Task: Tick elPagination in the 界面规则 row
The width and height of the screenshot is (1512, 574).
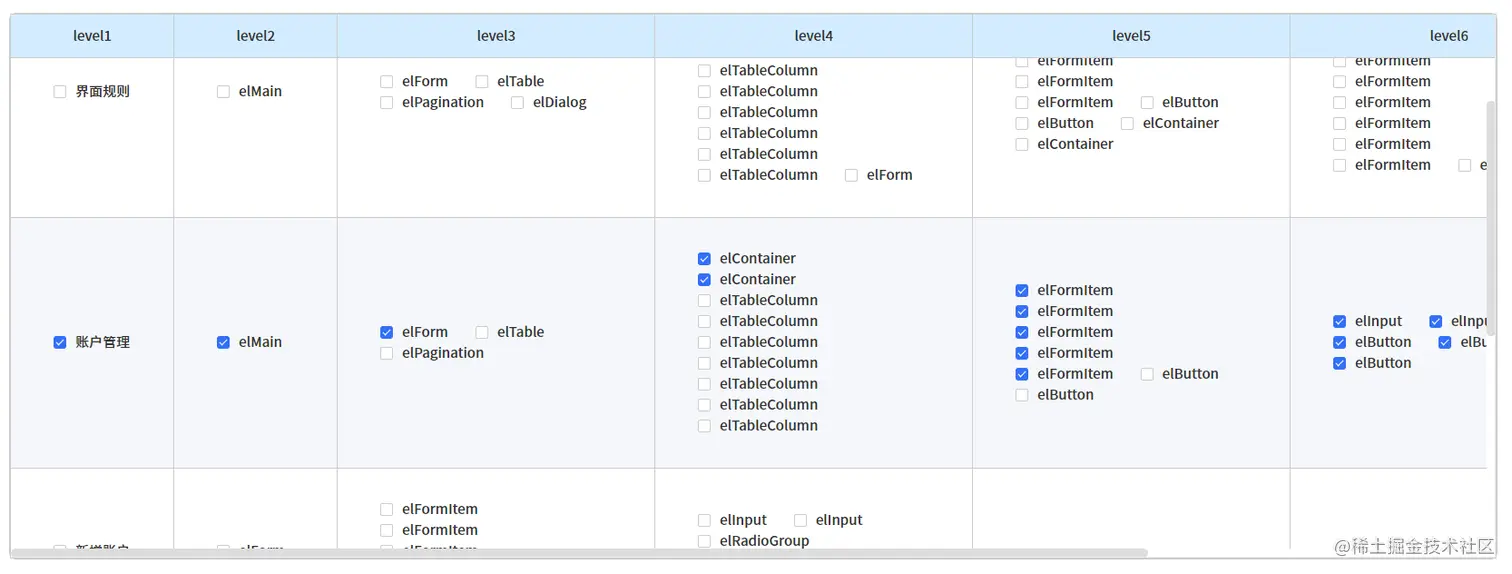Action: coord(387,103)
